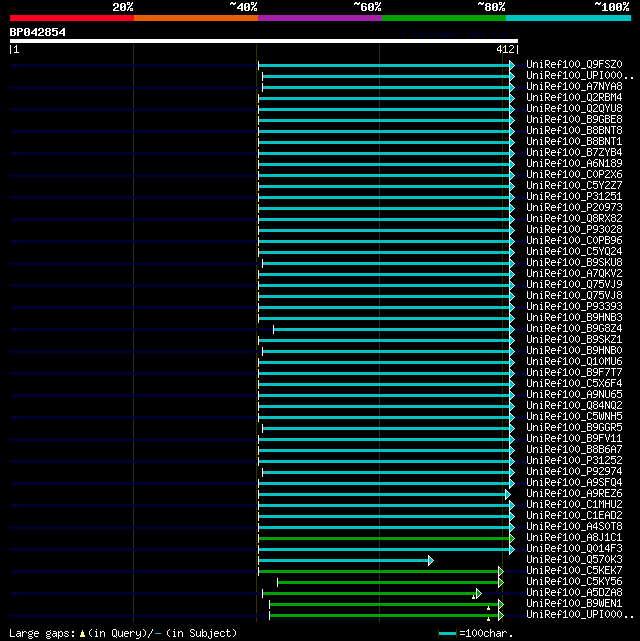Click the orange ~40% identity color segment
640x641 pixels.
[196, 18]
